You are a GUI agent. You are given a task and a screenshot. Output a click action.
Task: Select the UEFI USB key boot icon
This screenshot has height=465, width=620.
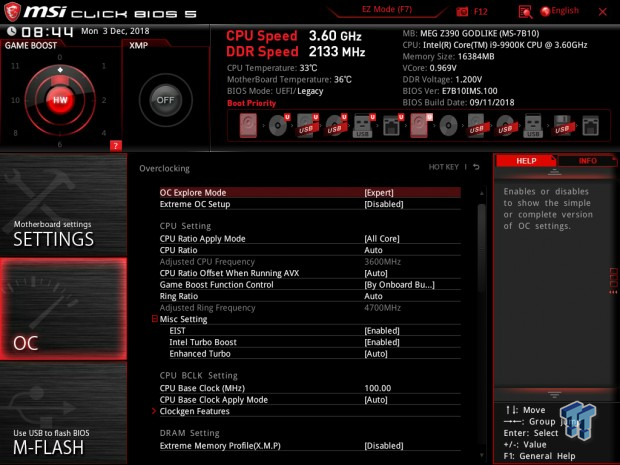tap(363, 126)
